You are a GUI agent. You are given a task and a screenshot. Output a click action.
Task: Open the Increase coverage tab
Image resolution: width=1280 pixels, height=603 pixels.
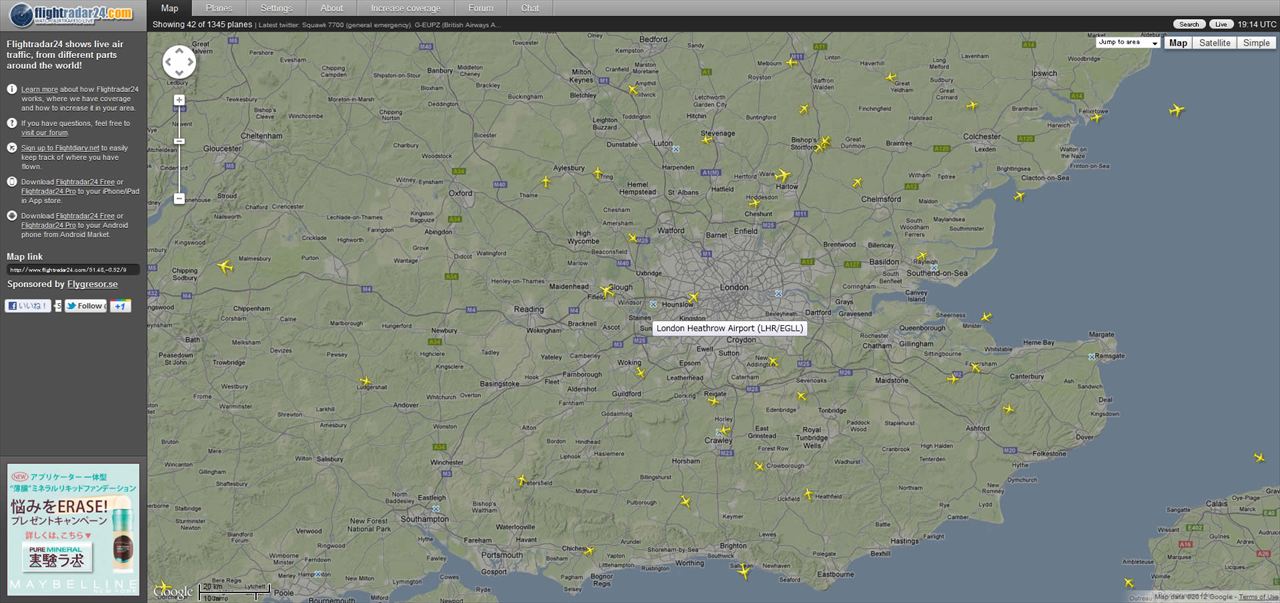[x=406, y=8]
